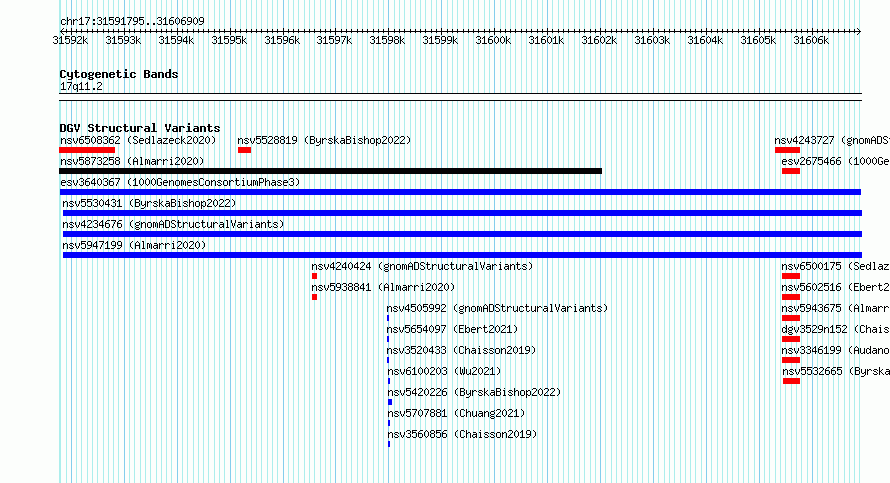The width and height of the screenshot is (890, 483).
Task: Click the nsv5528819 (ByrskaBishop2022) variant label
Action: pos(324,140)
